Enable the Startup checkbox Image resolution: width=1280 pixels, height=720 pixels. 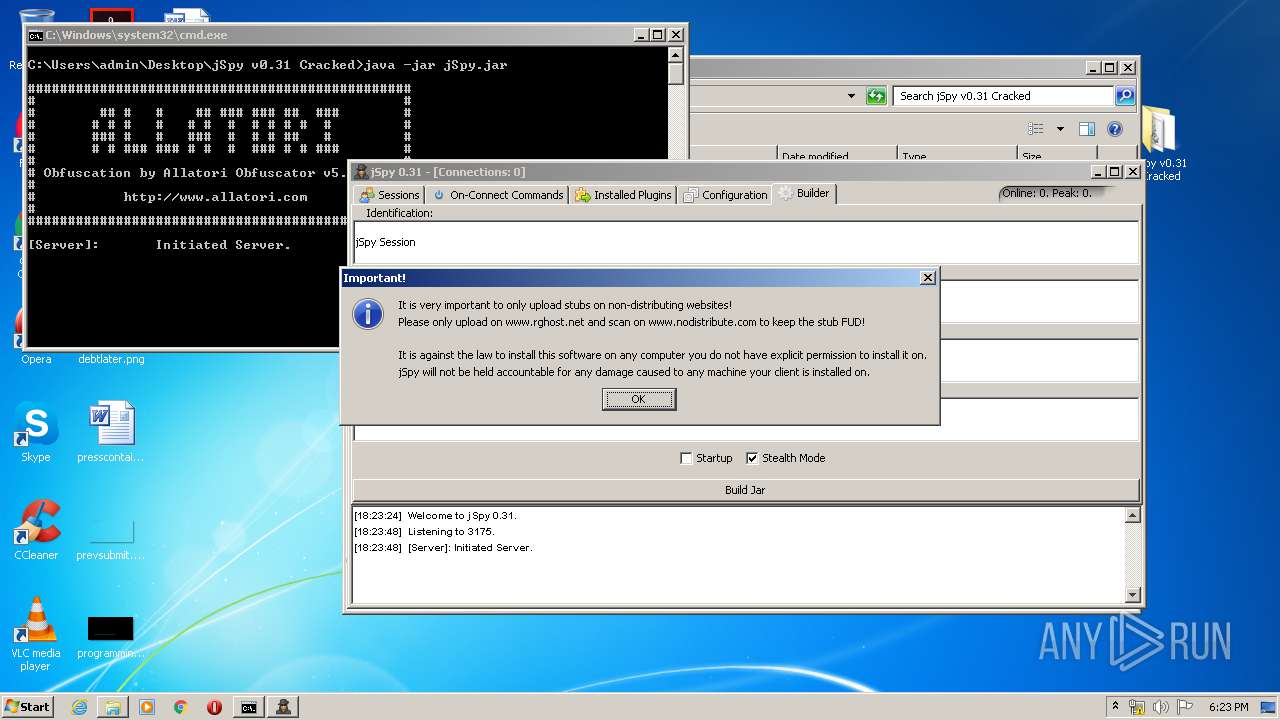coord(686,458)
